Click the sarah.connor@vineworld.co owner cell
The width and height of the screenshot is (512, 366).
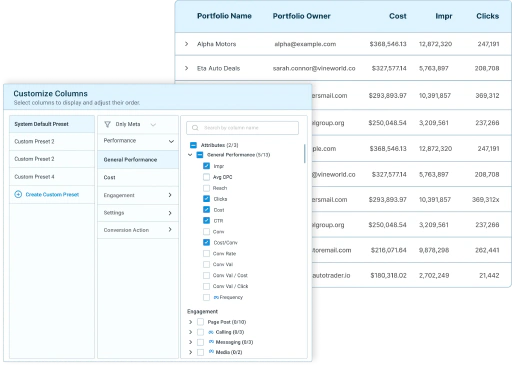314,68
